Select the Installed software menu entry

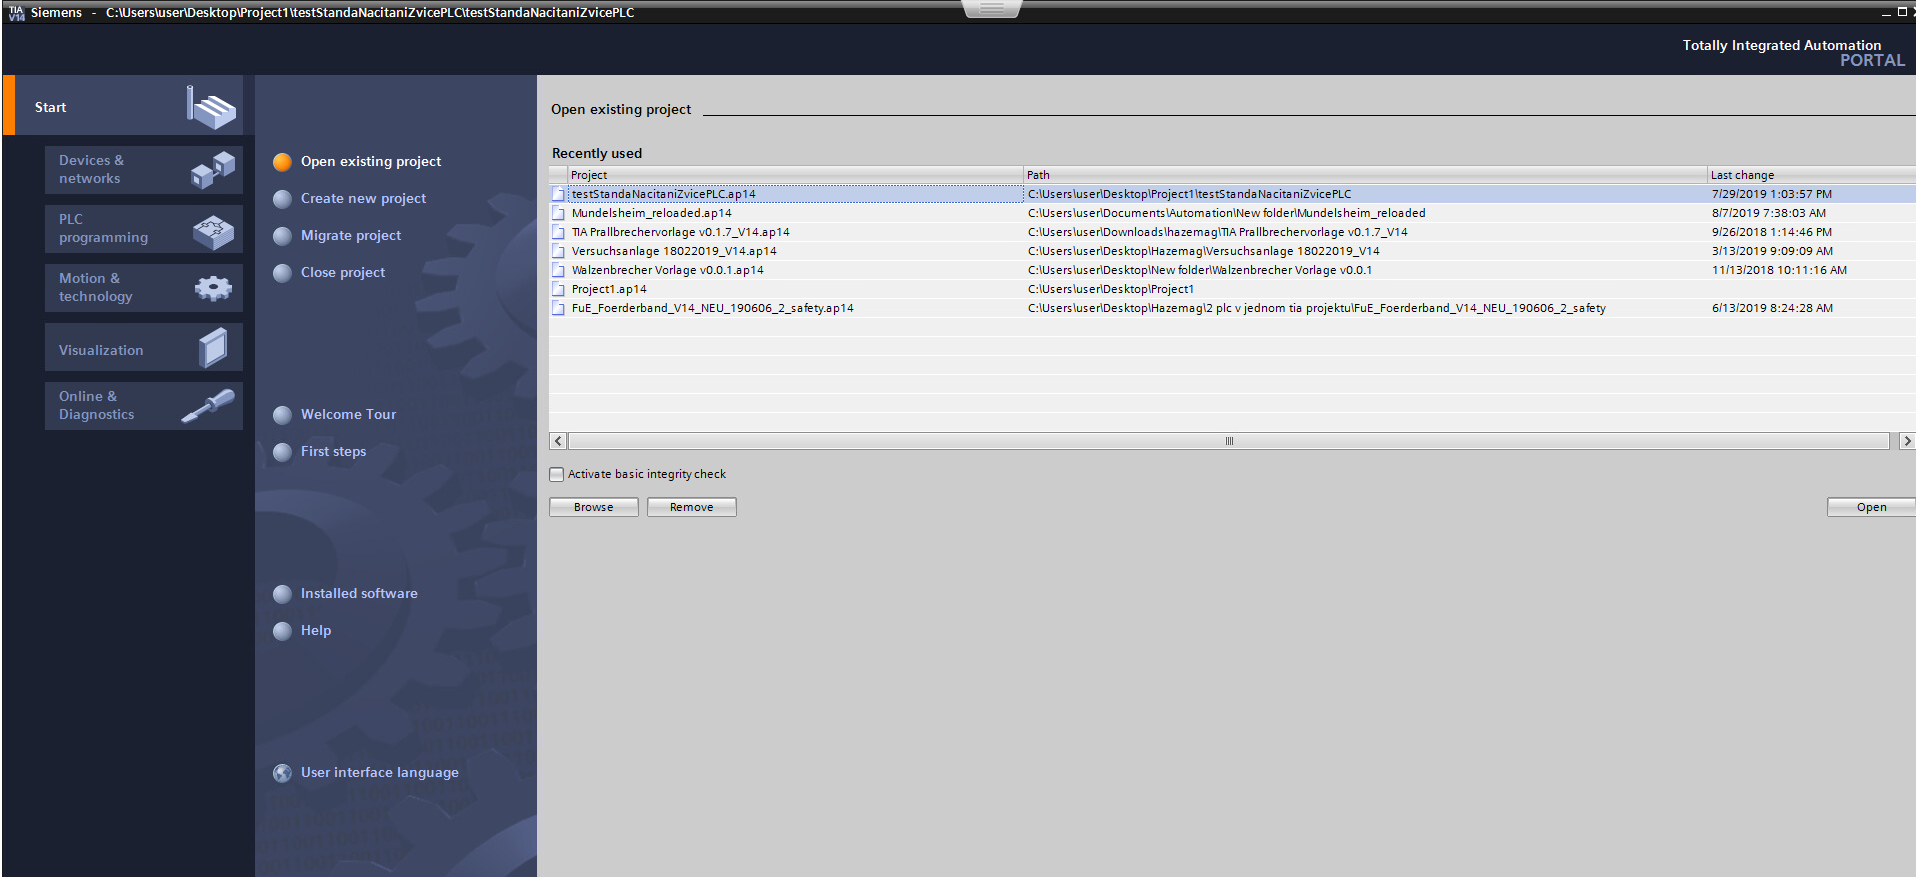click(359, 593)
